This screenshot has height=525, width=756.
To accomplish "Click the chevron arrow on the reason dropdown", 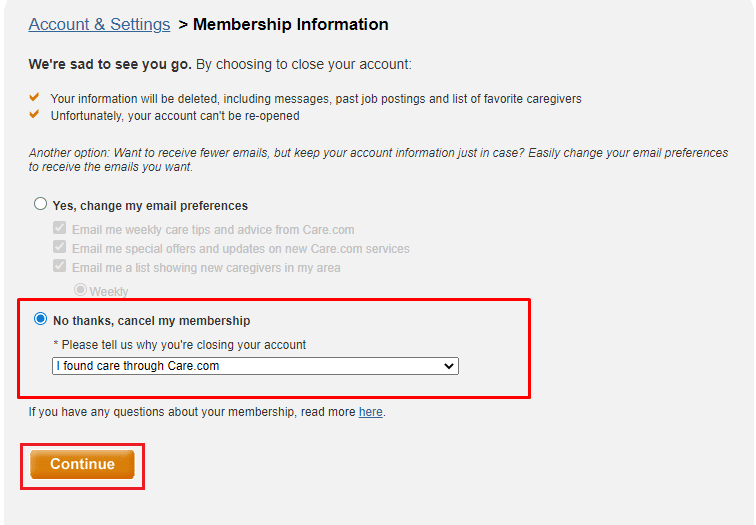I will (x=448, y=366).
